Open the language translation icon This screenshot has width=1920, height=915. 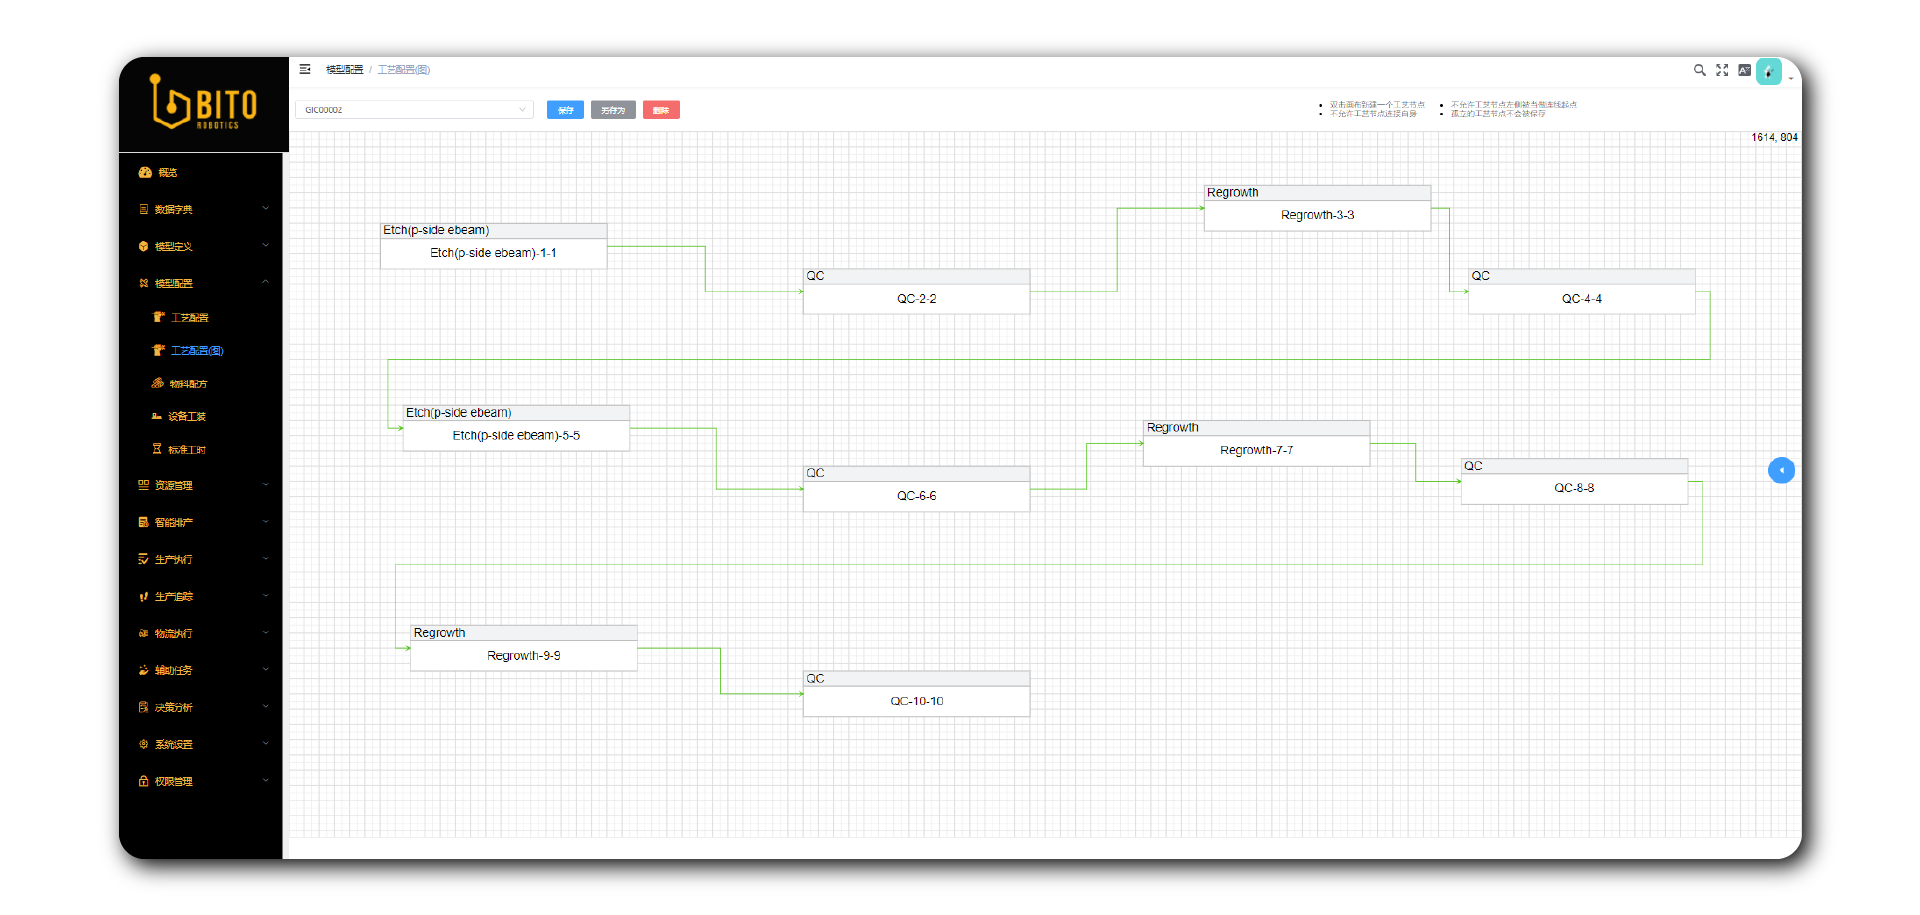click(1744, 70)
